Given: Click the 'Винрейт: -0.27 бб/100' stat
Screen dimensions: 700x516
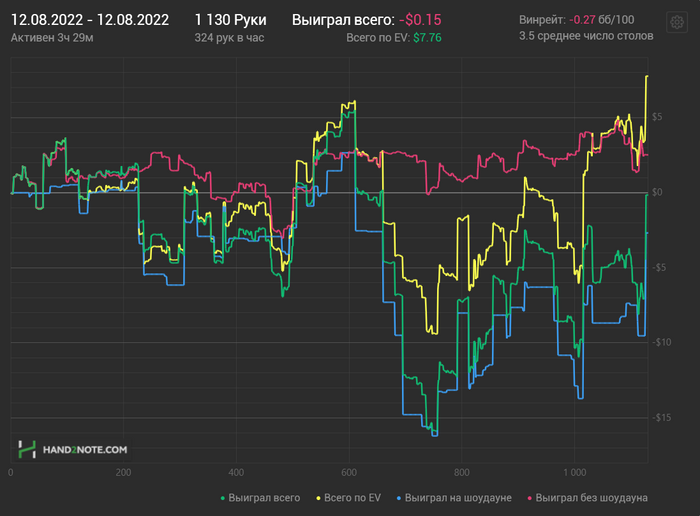Looking at the screenshot, I should pos(576,20).
